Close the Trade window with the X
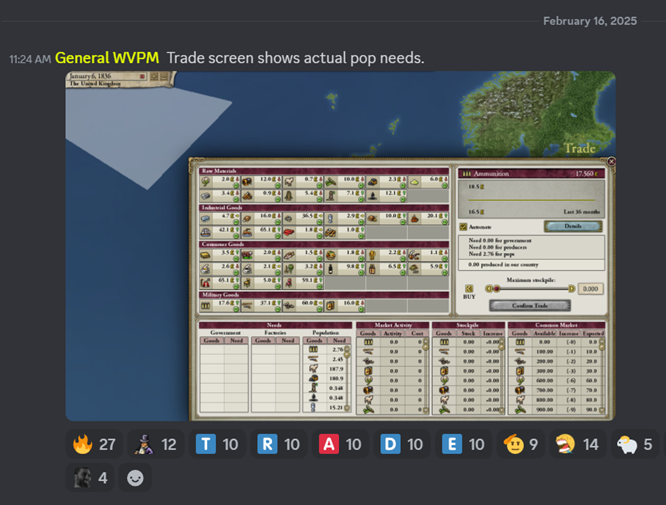The image size is (666, 505). [611, 161]
